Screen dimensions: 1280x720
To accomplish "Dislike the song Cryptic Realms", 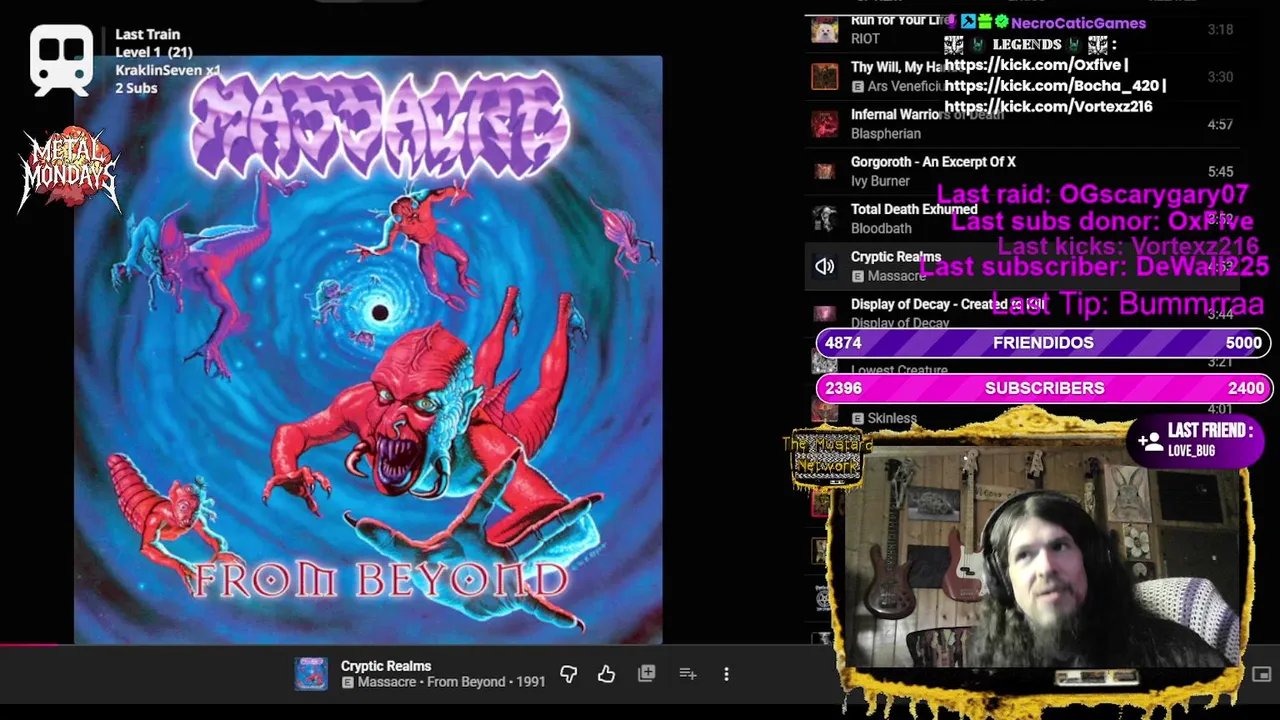I will click(568, 674).
